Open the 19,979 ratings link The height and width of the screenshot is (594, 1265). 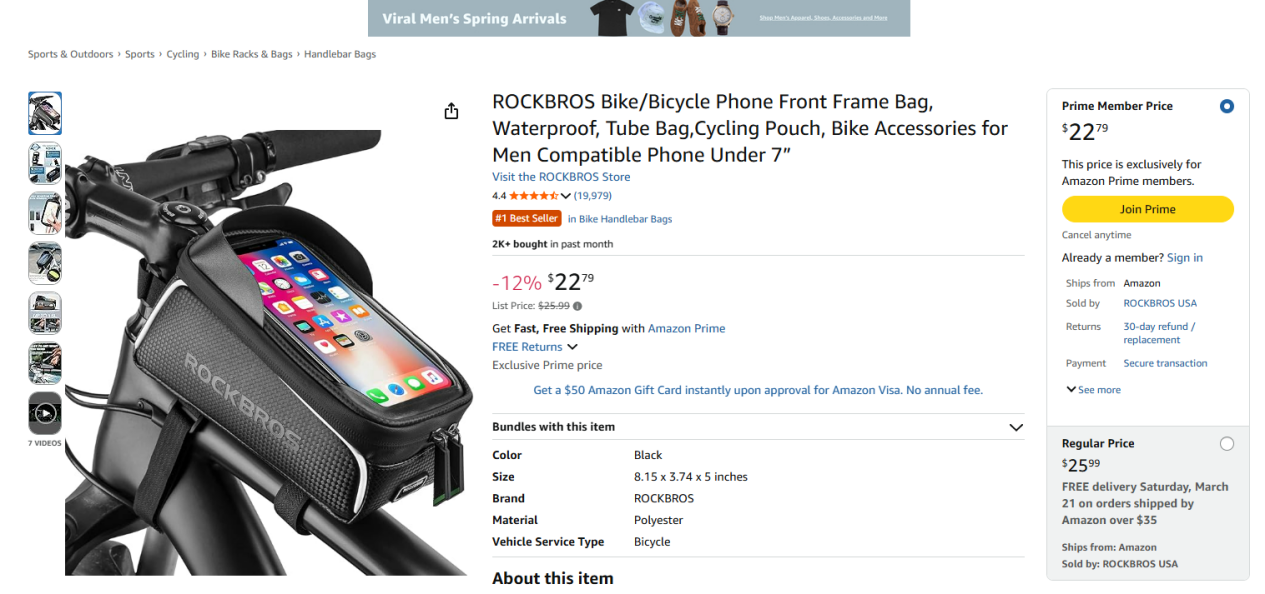(x=593, y=196)
